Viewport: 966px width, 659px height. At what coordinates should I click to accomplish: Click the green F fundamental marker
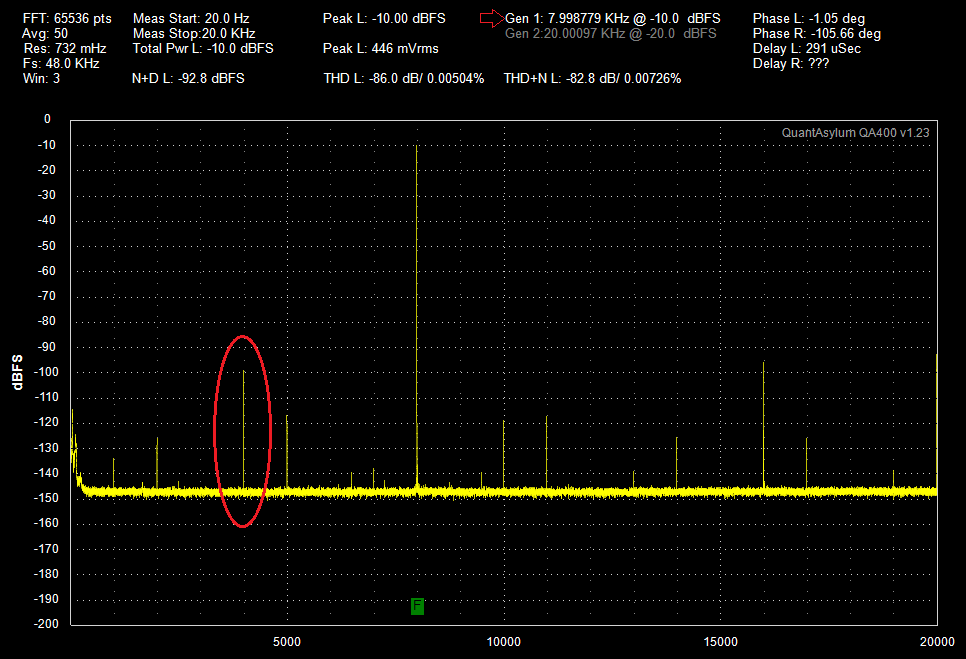click(417, 606)
